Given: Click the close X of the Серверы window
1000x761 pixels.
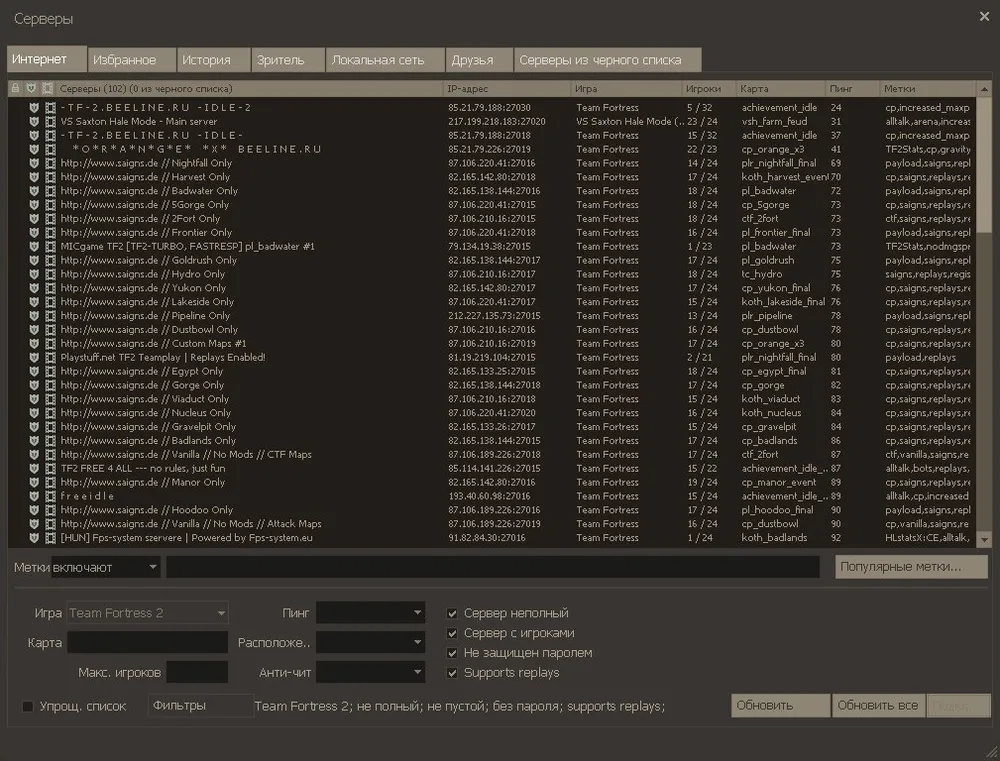Looking at the screenshot, I should coord(982,17).
